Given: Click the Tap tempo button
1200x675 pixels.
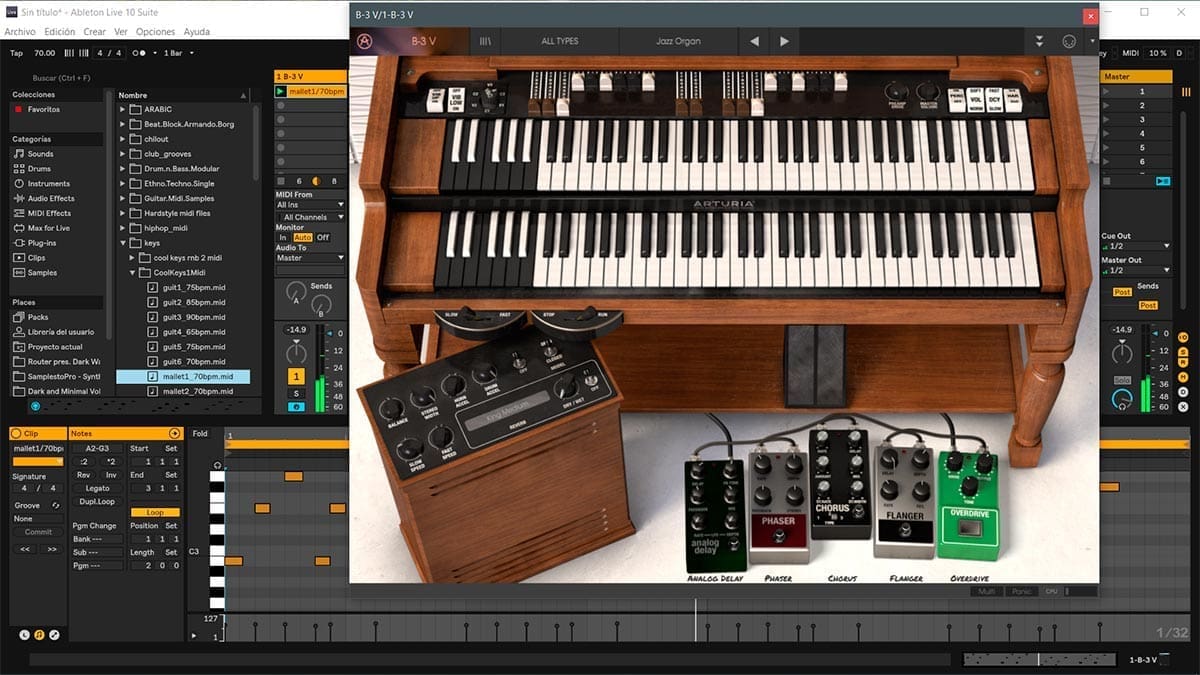Looking at the screenshot, I should [x=16, y=53].
